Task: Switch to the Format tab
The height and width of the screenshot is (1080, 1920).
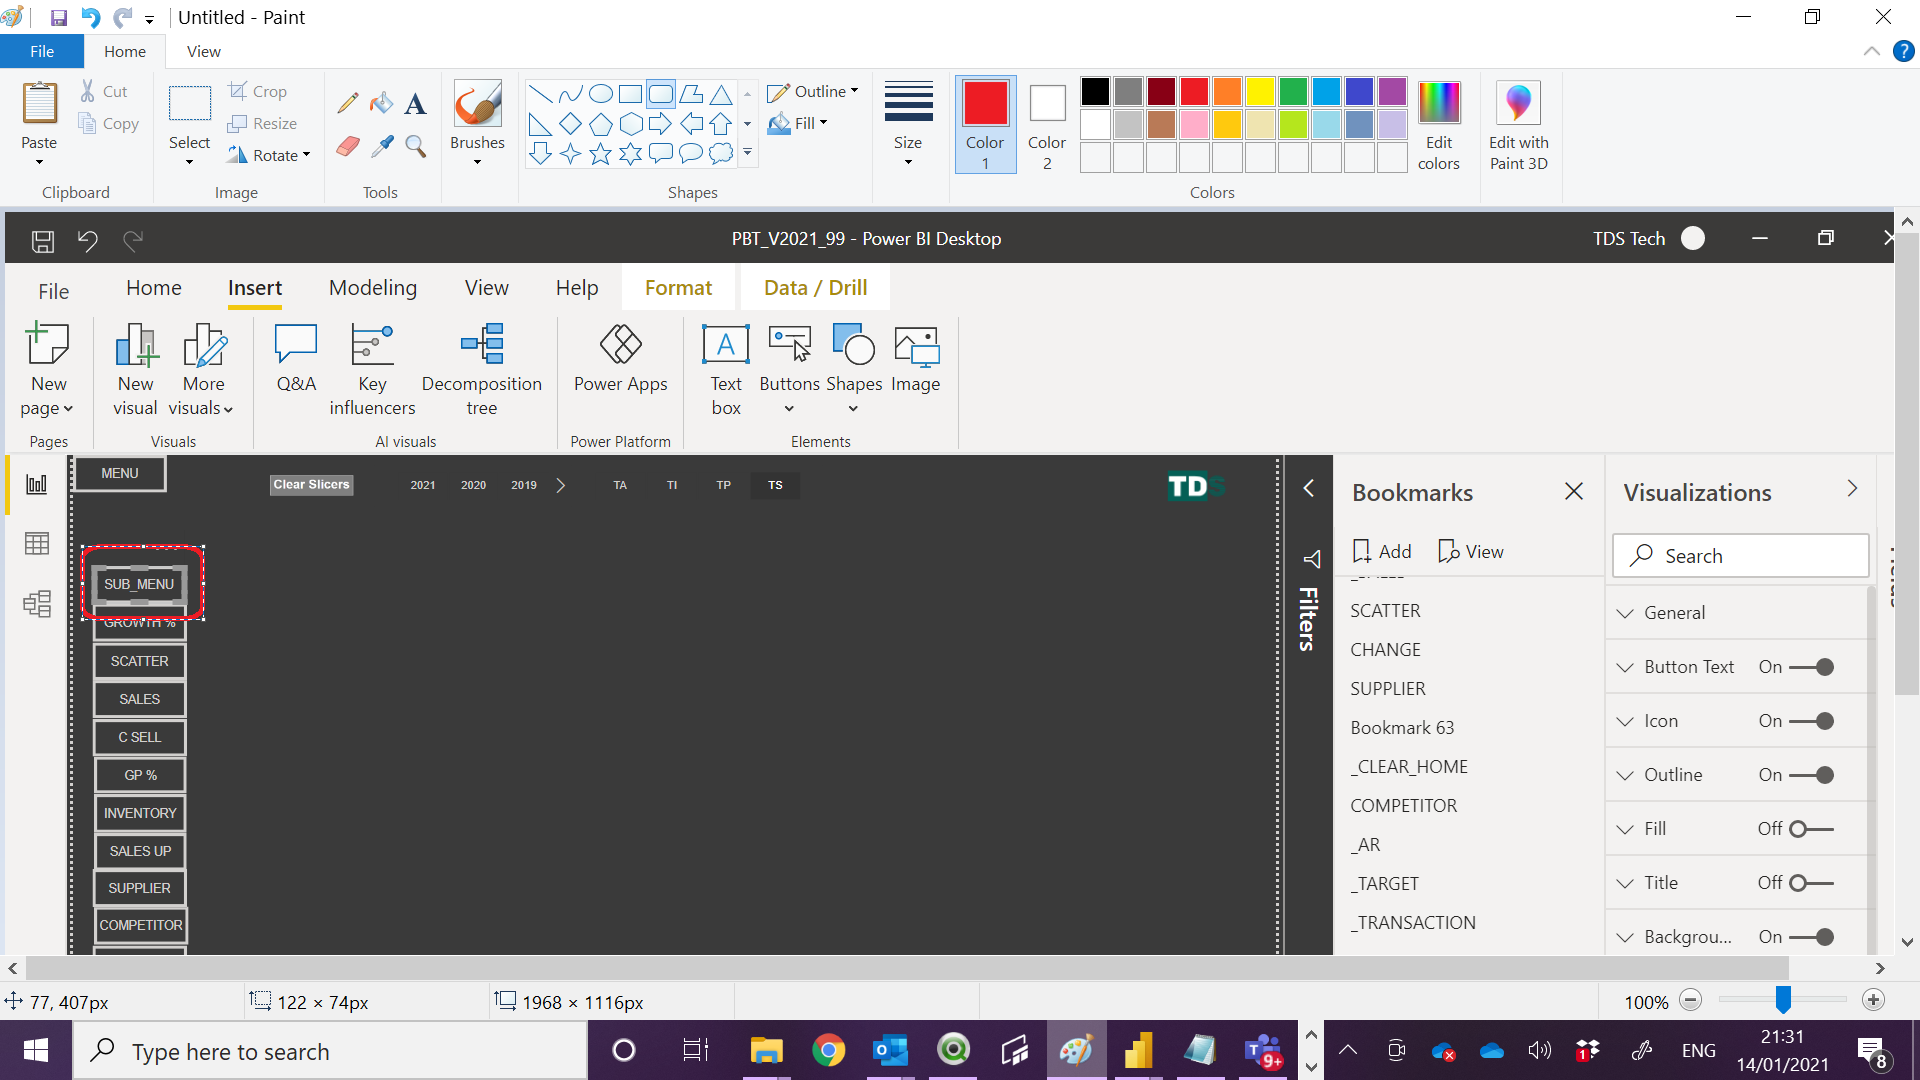Action: tap(679, 288)
